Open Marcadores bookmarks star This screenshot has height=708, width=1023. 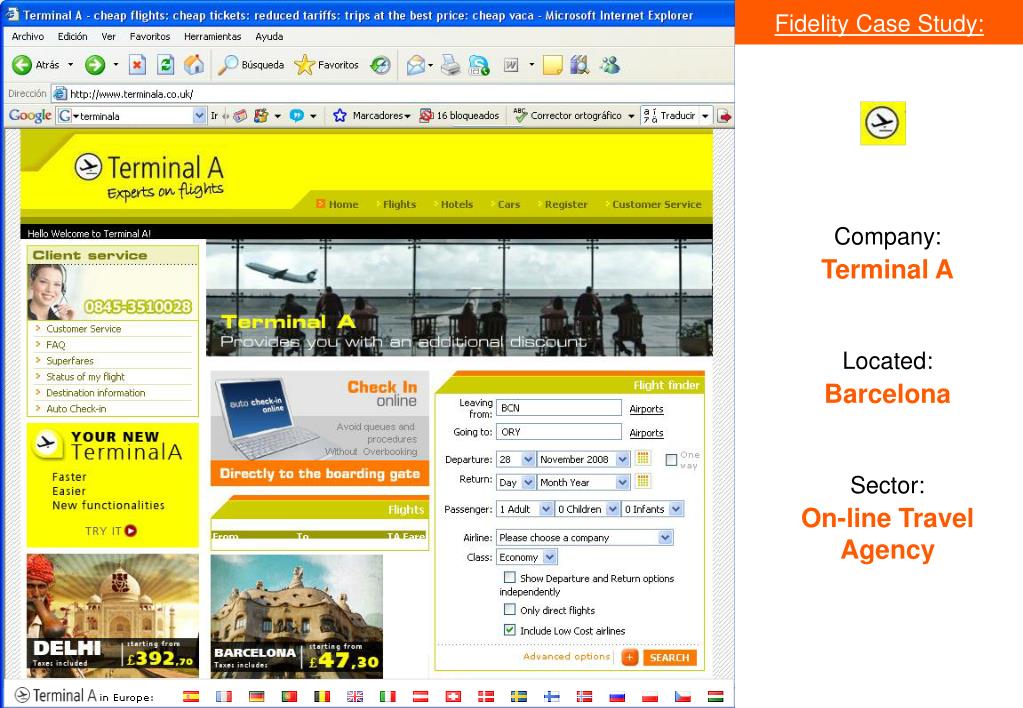pyautogui.click(x=372, y=116)
